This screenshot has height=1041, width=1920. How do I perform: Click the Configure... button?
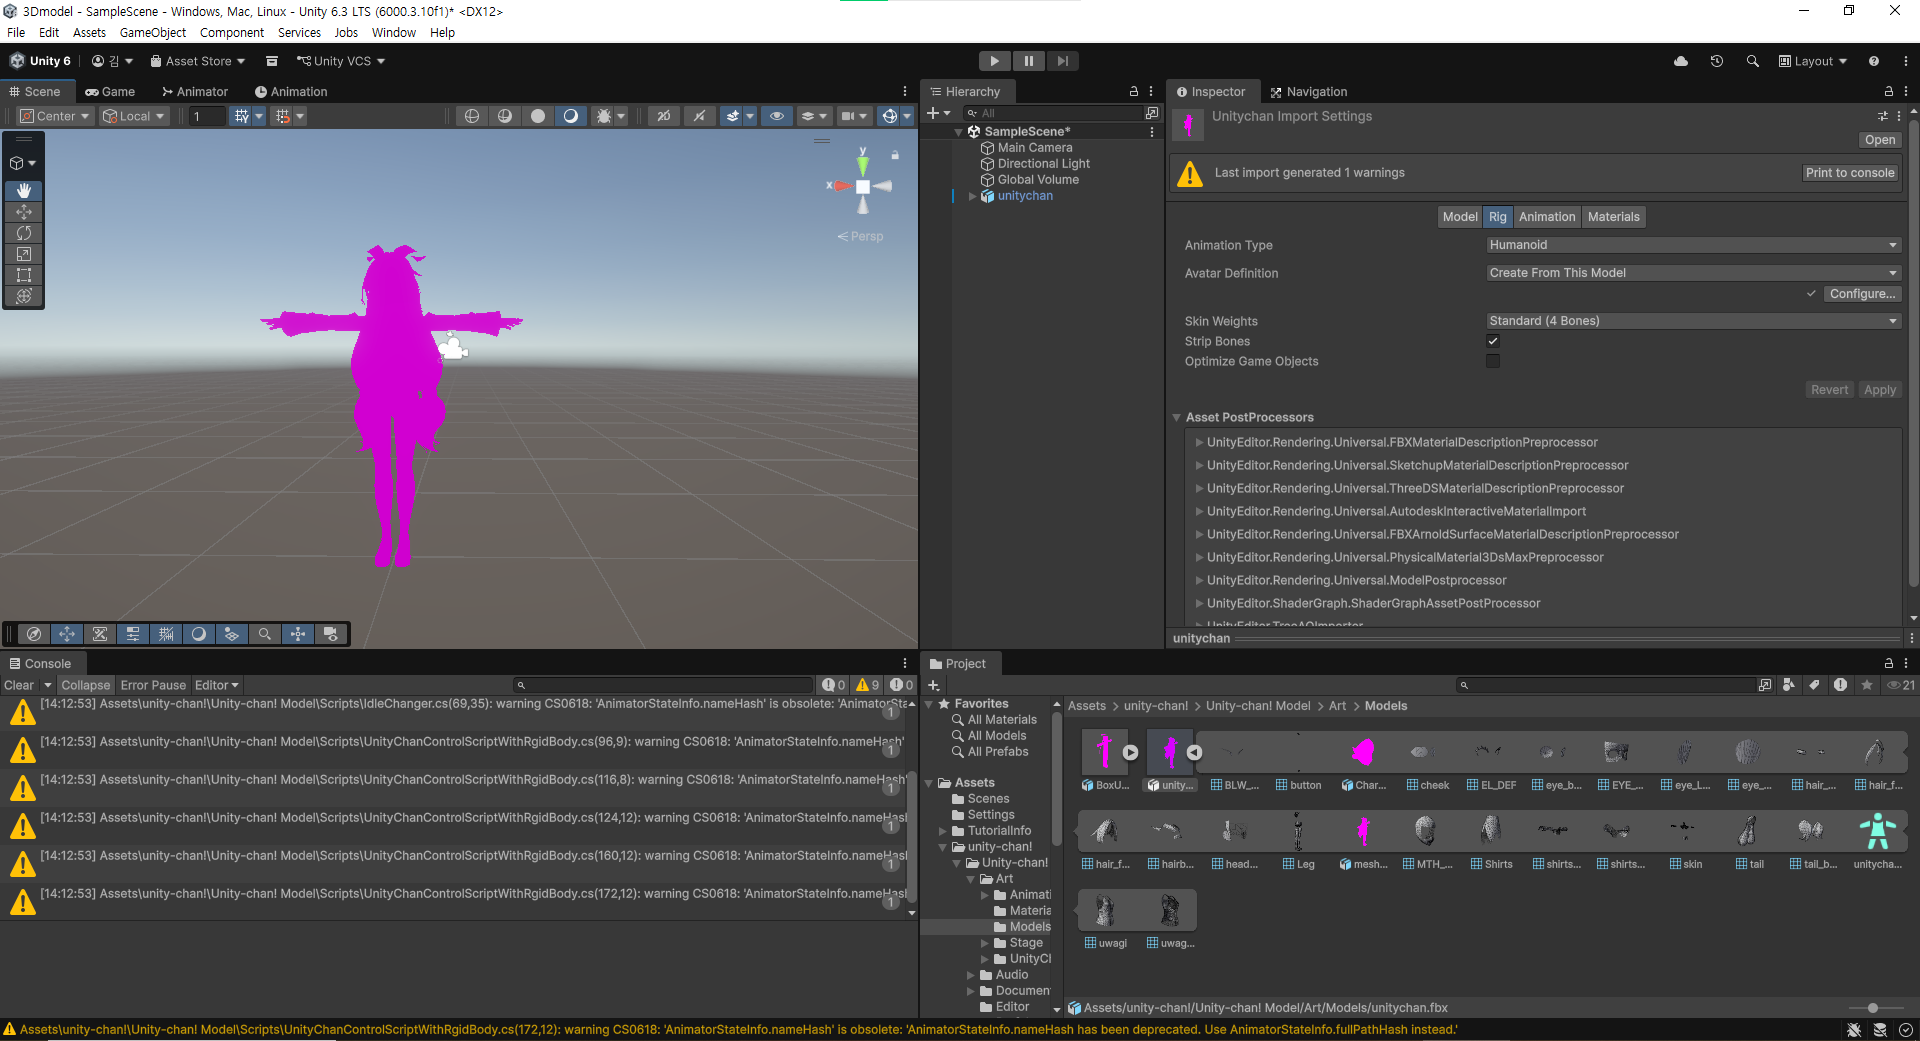click(x=1862, y=294)
